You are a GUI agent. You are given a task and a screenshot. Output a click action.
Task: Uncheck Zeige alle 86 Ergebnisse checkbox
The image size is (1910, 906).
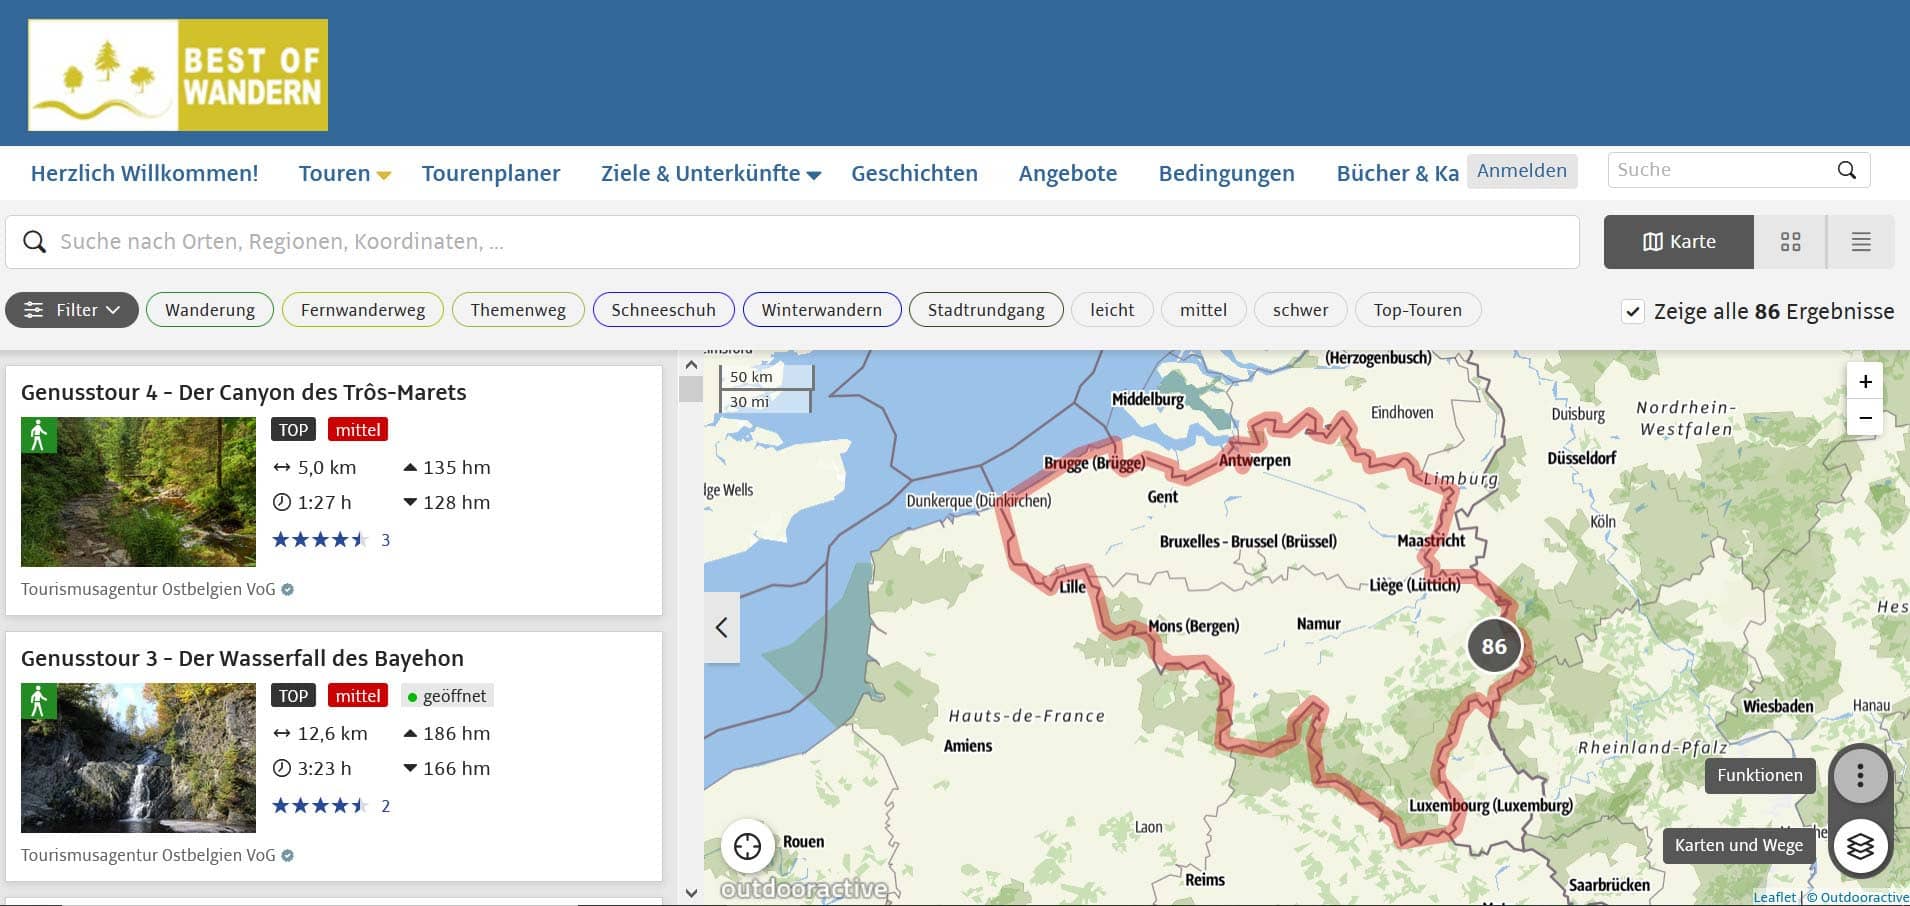point(1632,311)
